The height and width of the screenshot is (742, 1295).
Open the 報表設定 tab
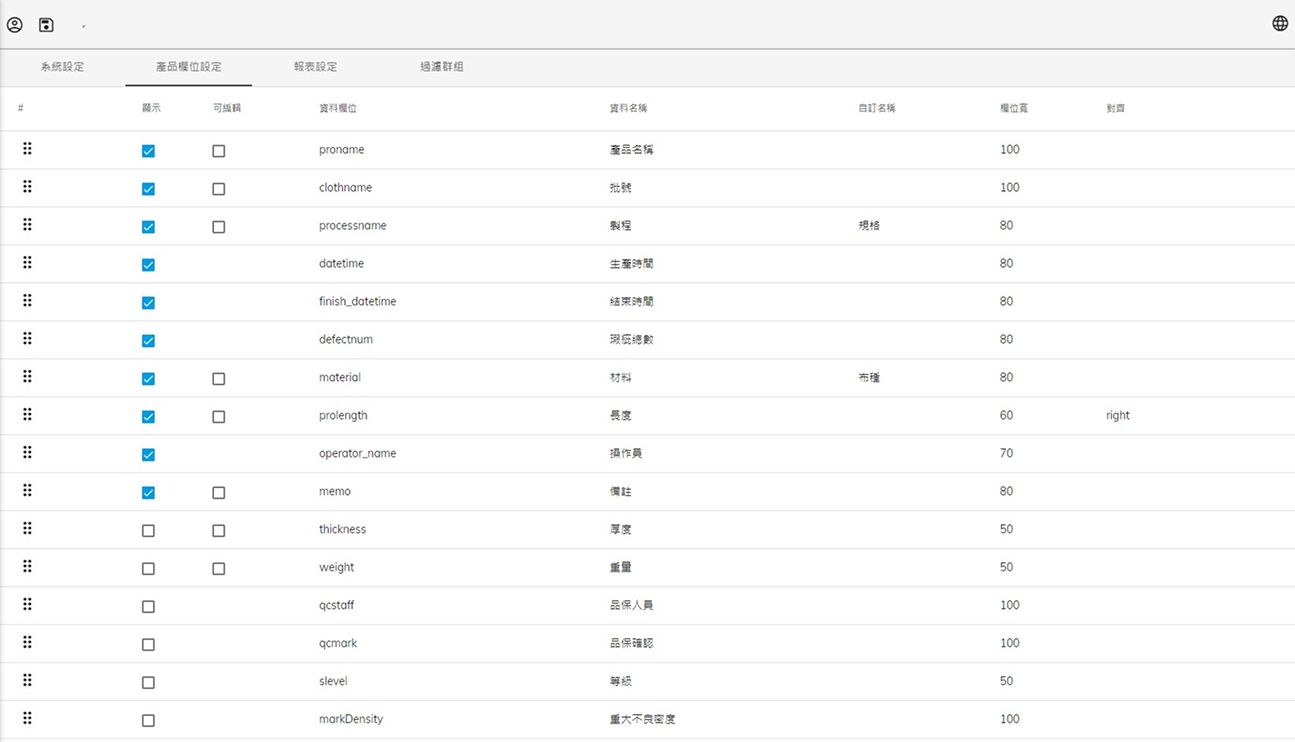315,67
